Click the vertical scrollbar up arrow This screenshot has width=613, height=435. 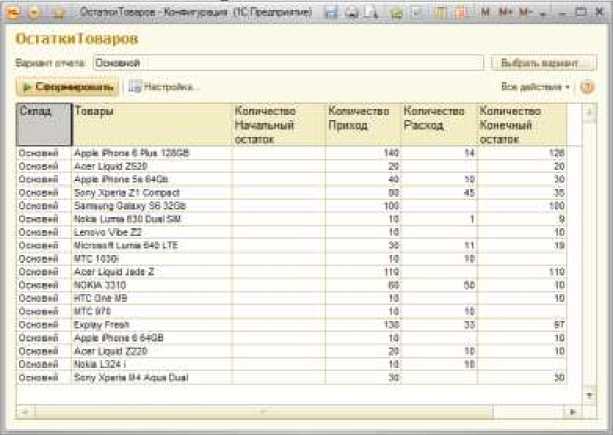coord(590,113)
